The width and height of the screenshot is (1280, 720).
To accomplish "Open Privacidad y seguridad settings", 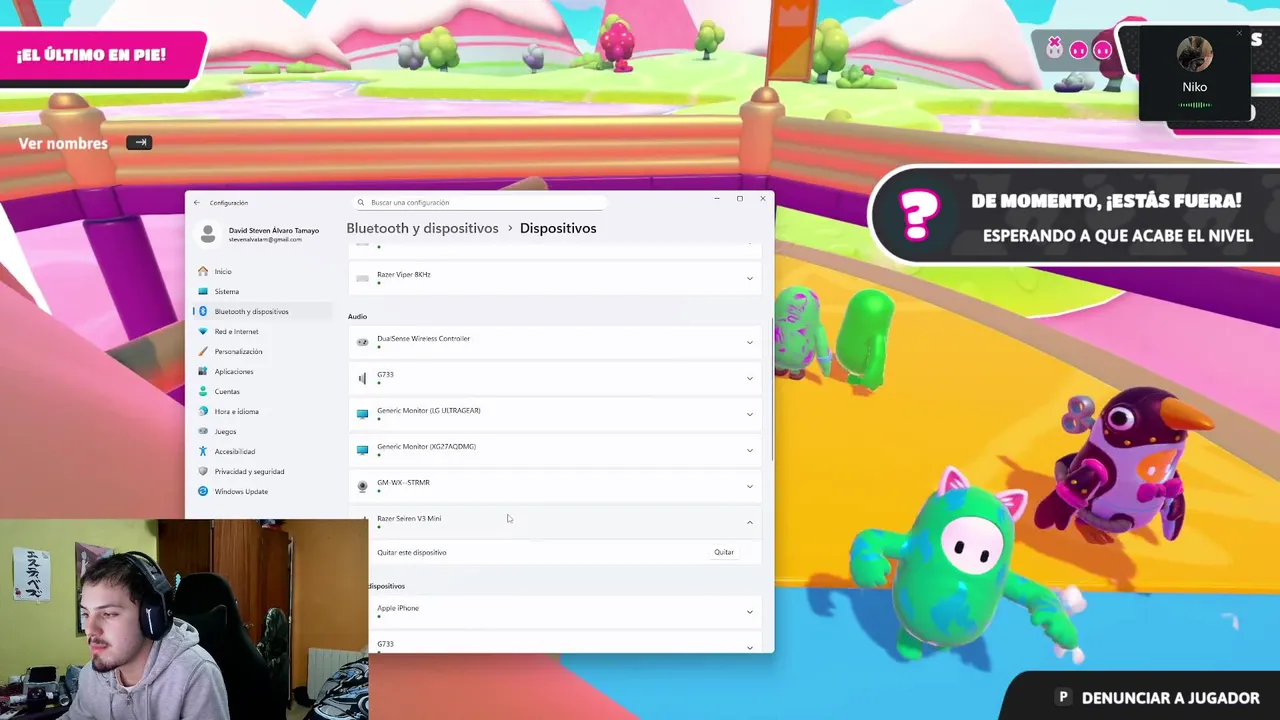I will (262, 471).
